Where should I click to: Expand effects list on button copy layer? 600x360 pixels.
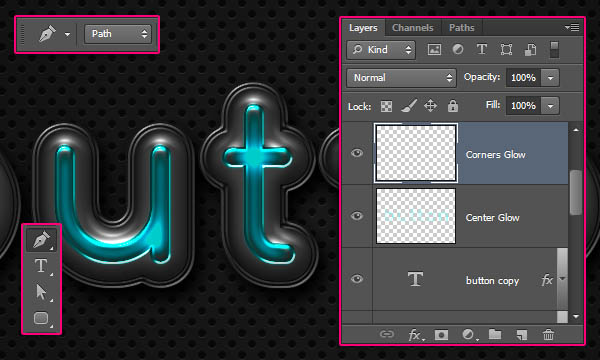562,279
